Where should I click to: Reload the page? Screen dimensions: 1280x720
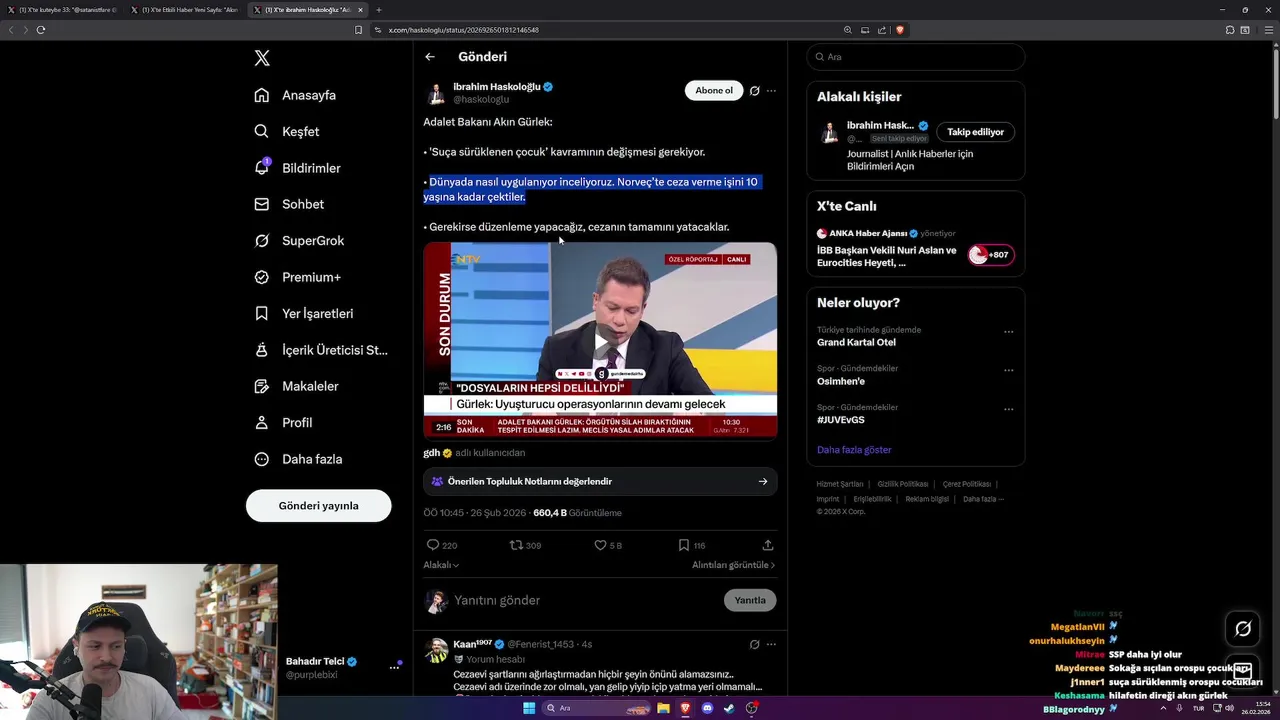41,30
